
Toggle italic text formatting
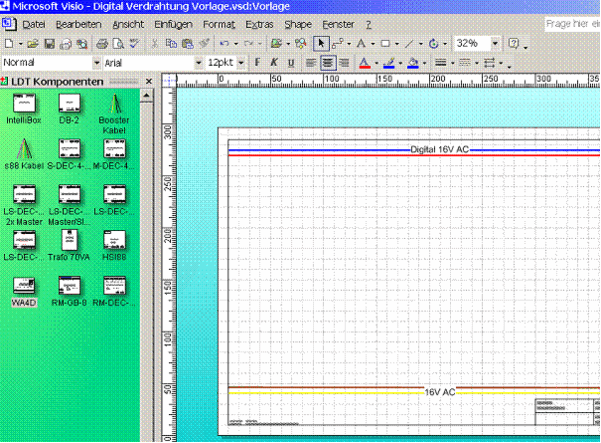click(273, 63)
